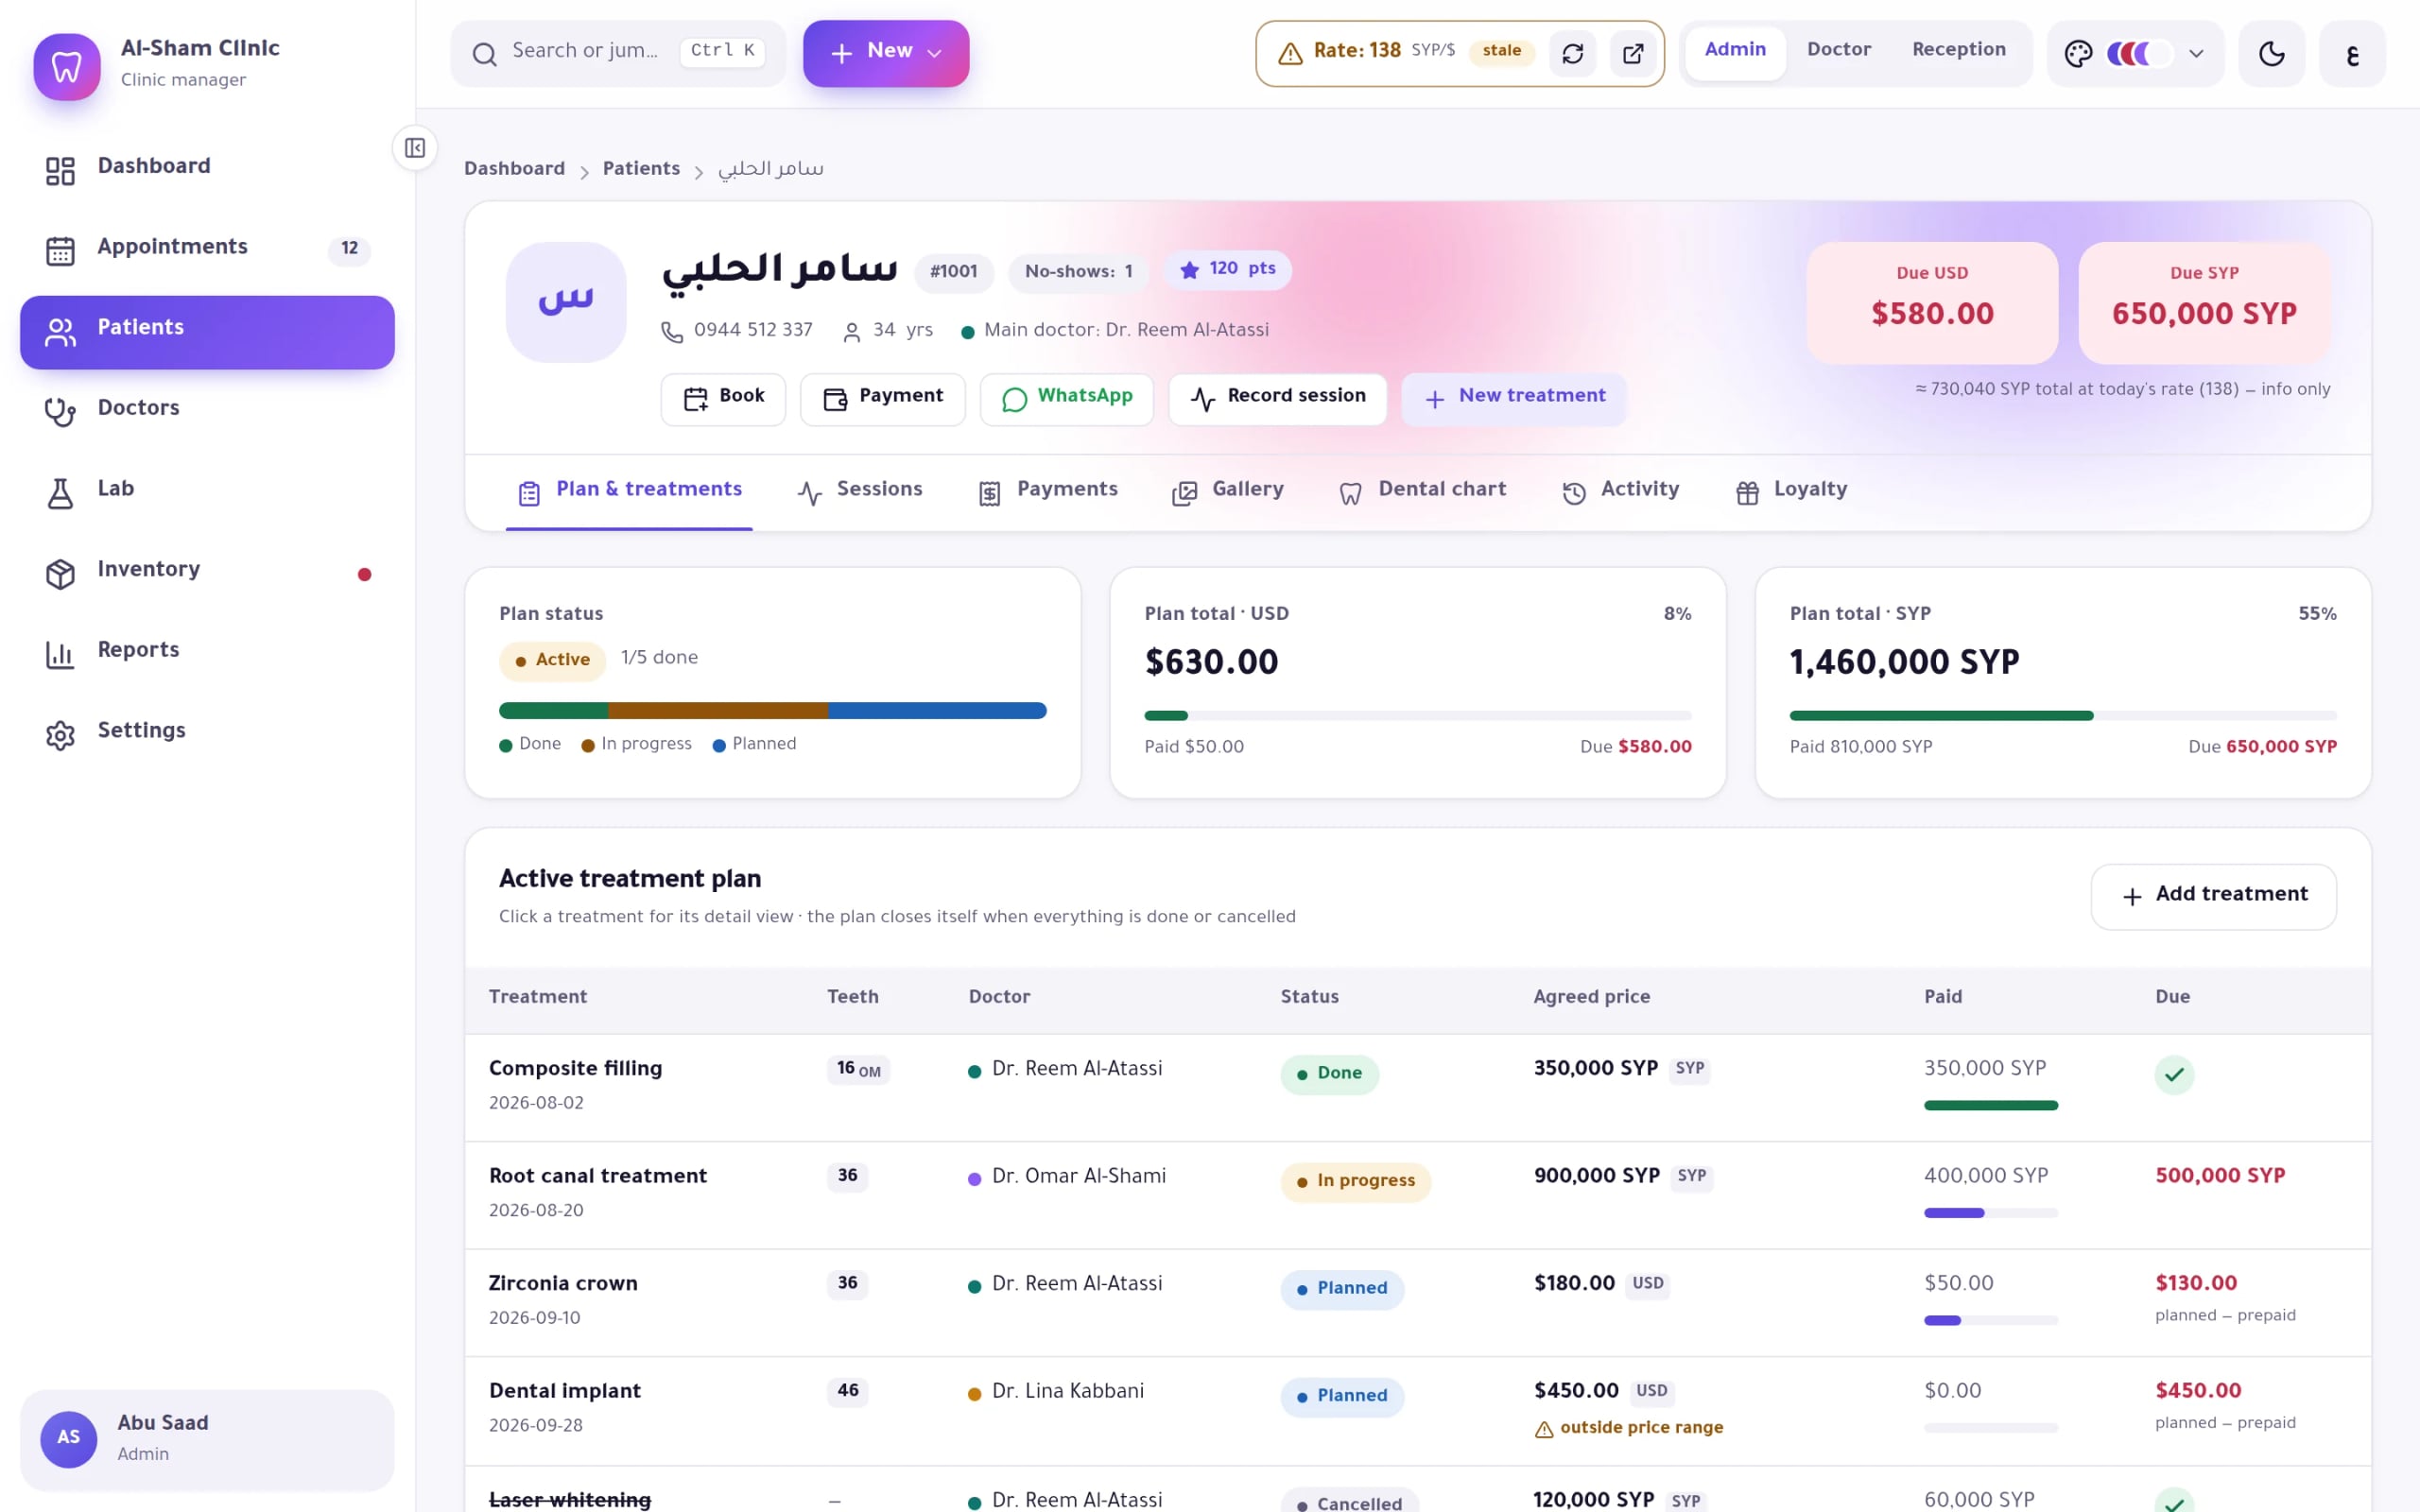Switch to Gallery tab
2420x1512 pixels.
coord(1227,491)
